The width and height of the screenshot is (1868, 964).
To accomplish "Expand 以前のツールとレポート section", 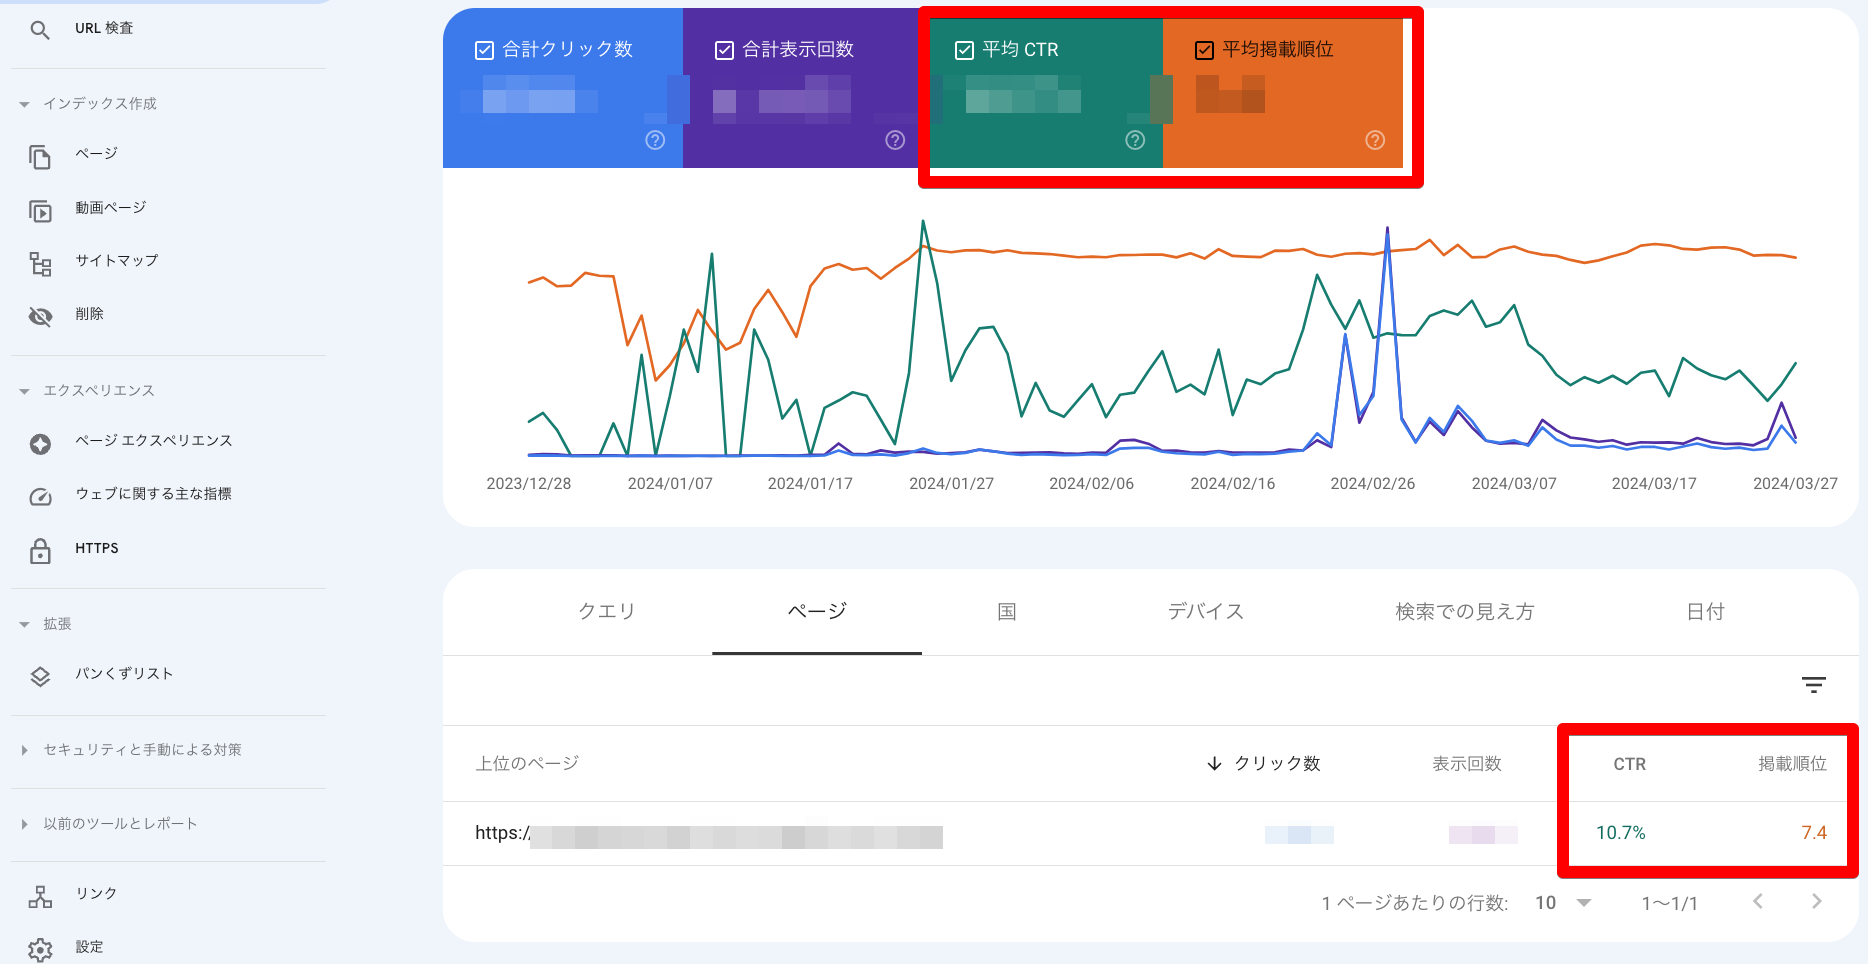I will tap(24, 824).
